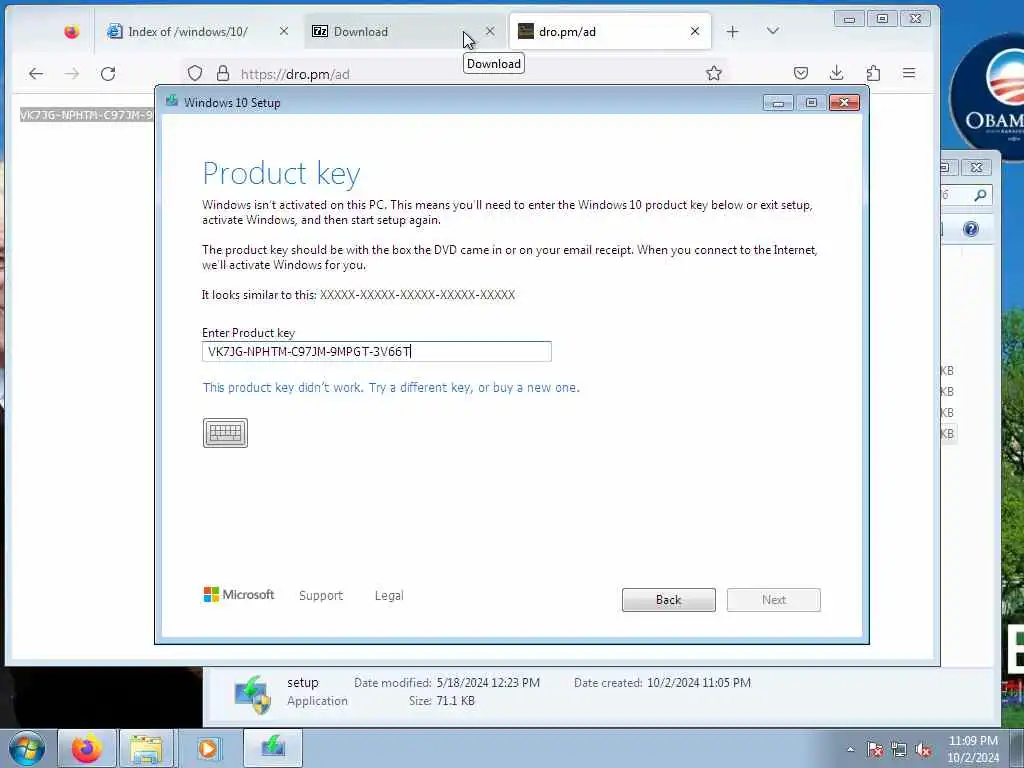The height and width of the screenshot is (768, 1024).
Task: Click the Windows 10 Setup title icon
Action: [172, 101]
